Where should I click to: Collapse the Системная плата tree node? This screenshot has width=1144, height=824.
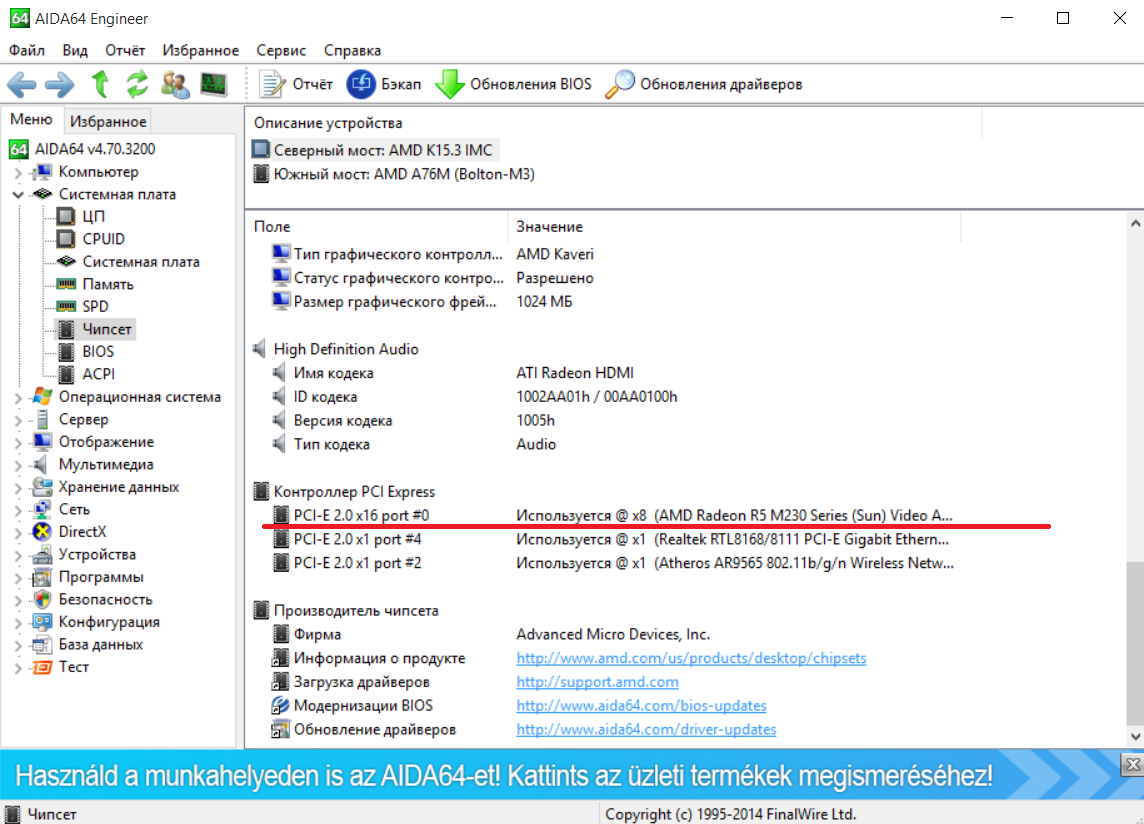18,195
